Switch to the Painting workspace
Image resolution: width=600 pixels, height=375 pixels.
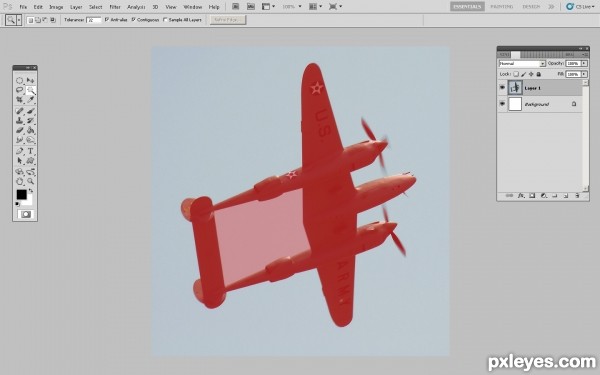[x=502, y=7]
